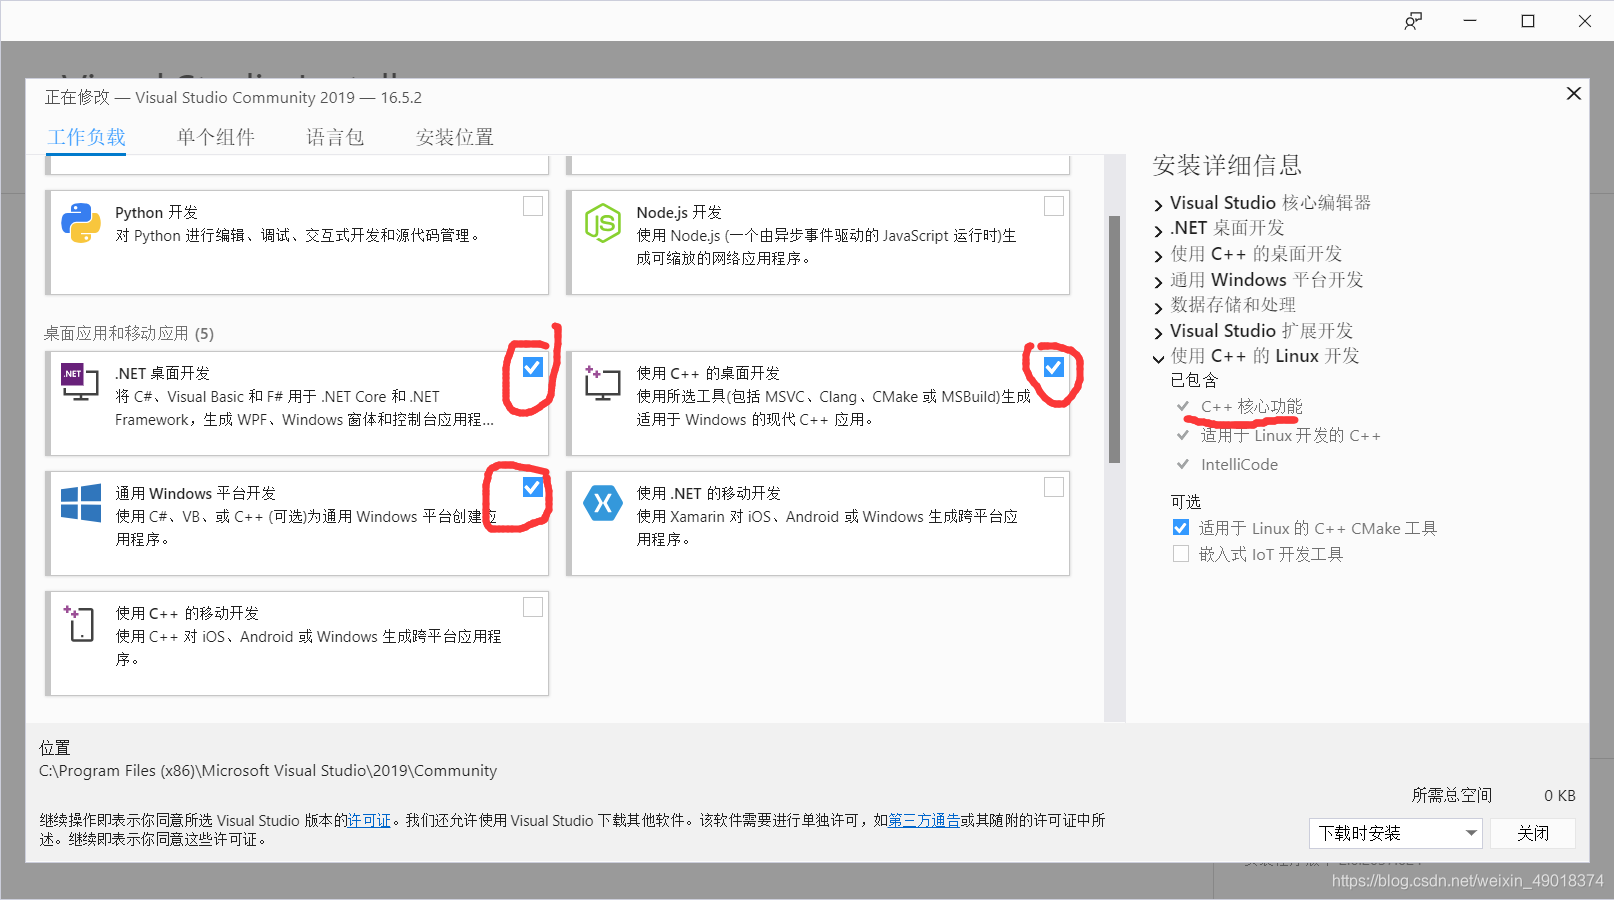Uncheck 使用 C++ 的桌面开发 checkbox

(1054, 367)
